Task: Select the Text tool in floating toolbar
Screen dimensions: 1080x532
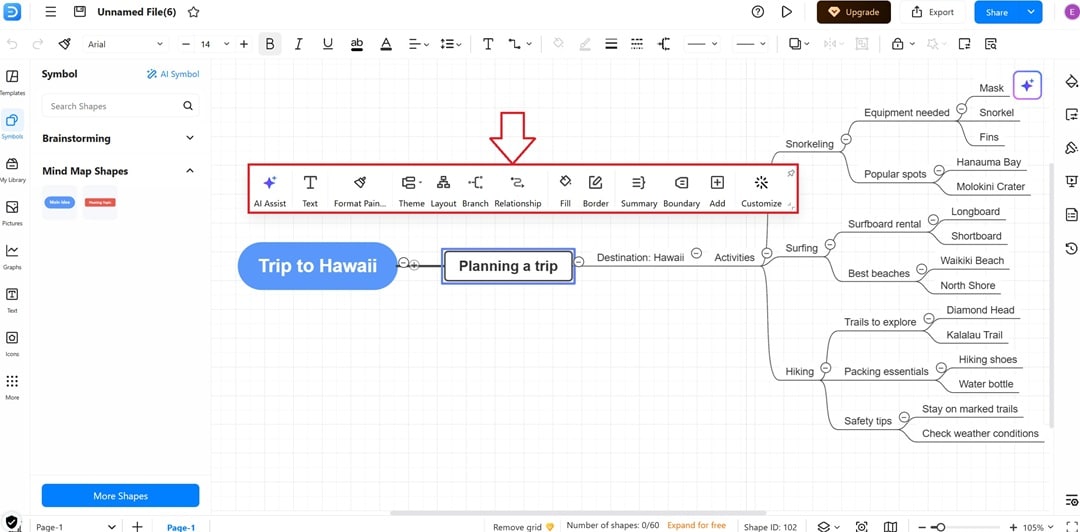Action: point(310,191)
